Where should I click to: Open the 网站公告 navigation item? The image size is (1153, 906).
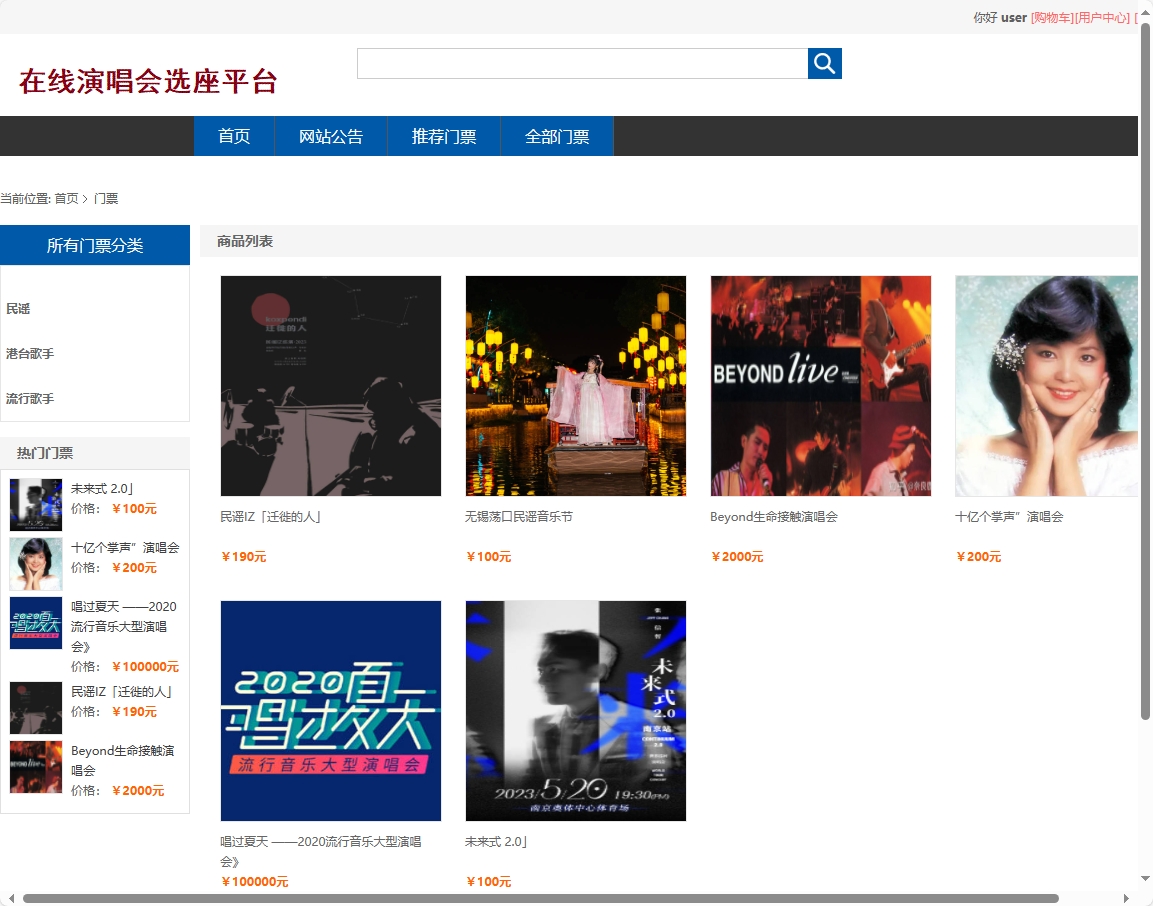(x=330, y=136)
